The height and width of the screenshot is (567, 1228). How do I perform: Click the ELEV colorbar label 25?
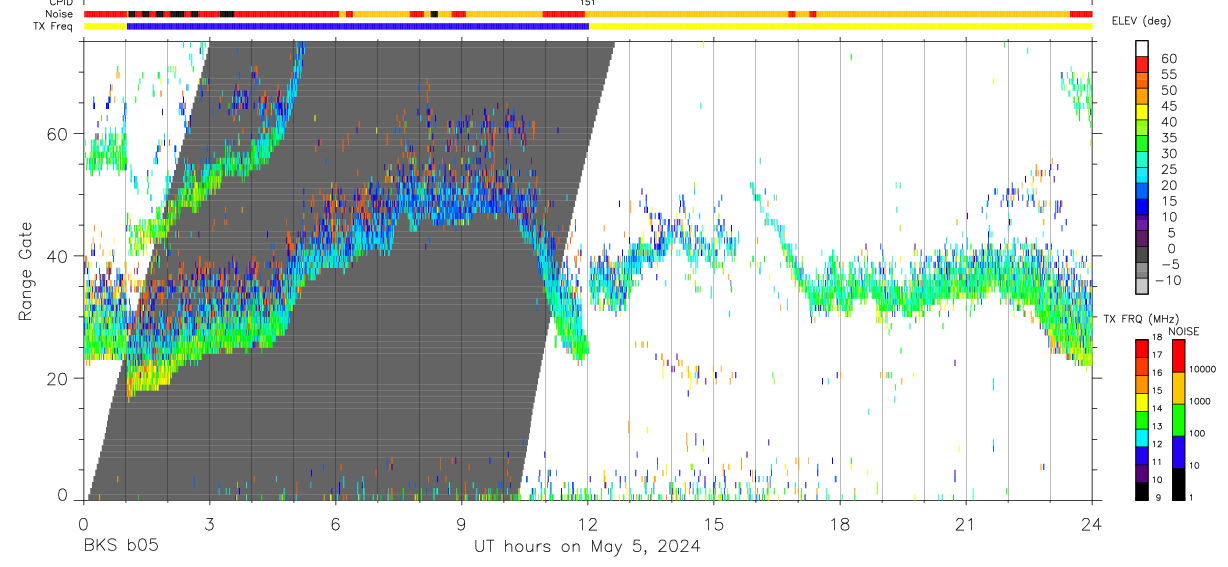tap(1169, 170)
